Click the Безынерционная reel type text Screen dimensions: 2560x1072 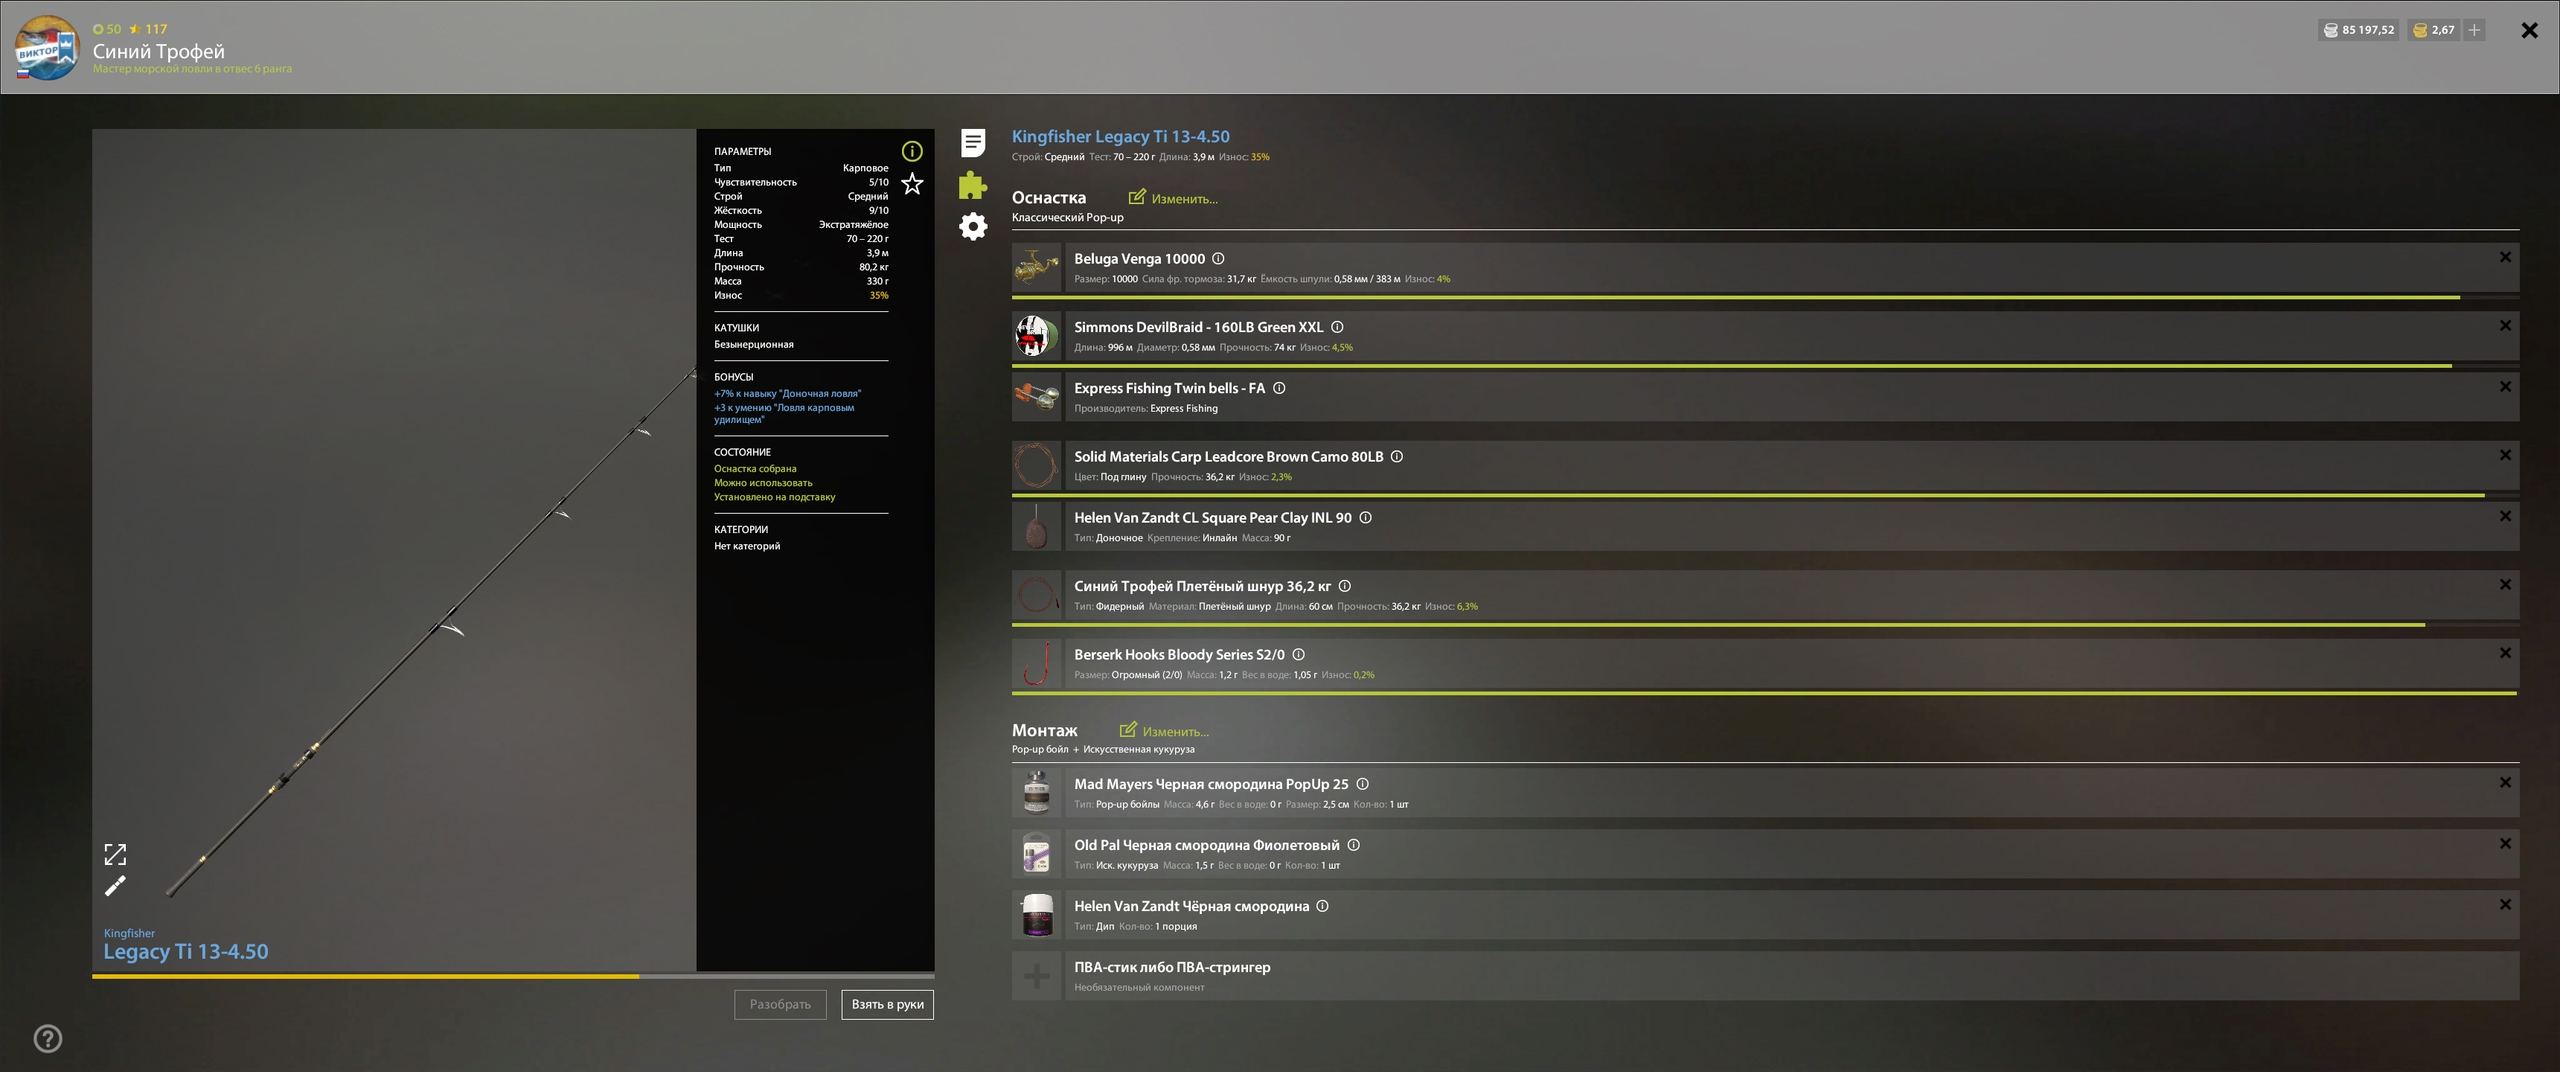click(753, 344)
